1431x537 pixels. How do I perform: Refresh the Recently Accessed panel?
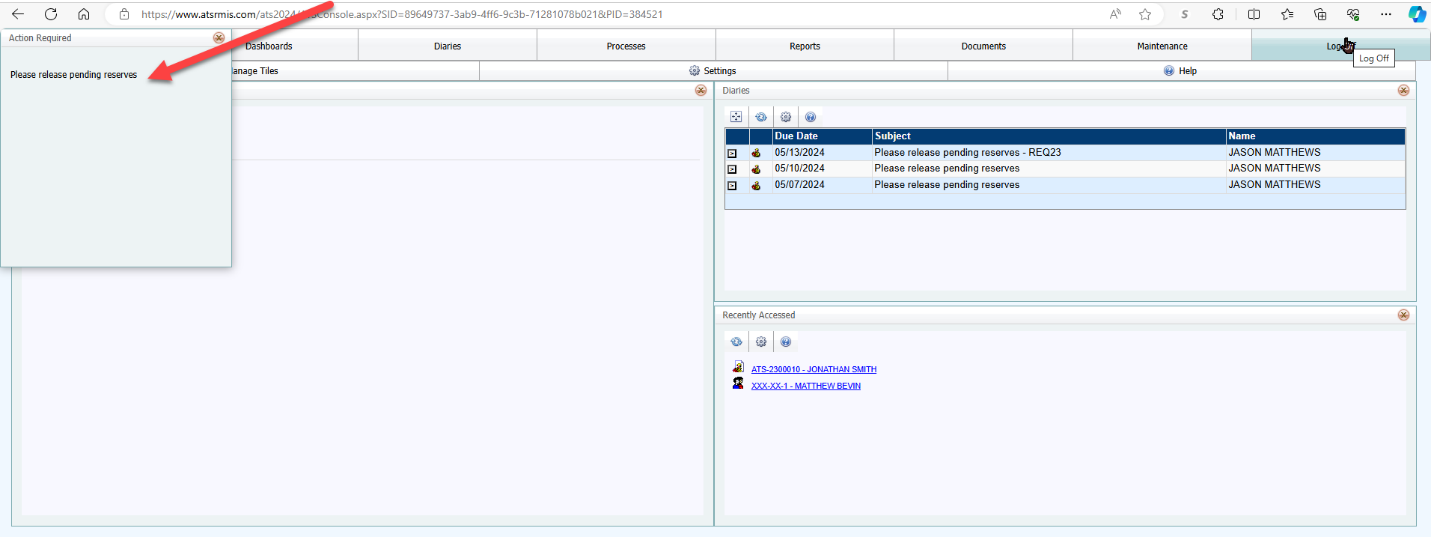click(736, 342)
